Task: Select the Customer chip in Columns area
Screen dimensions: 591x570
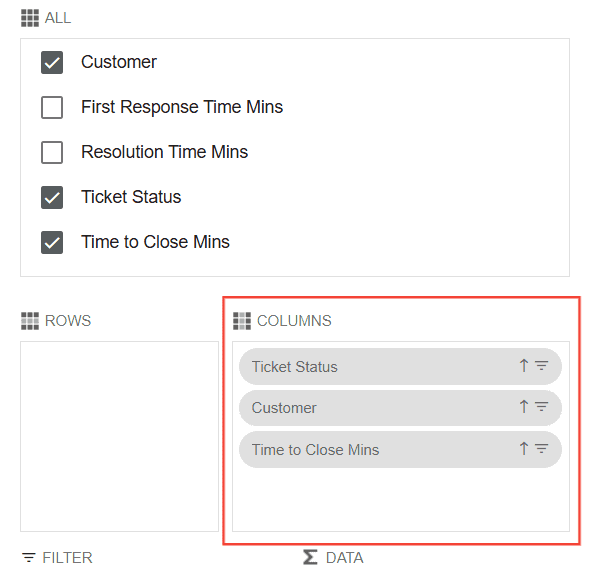Action: coord(400,408)
